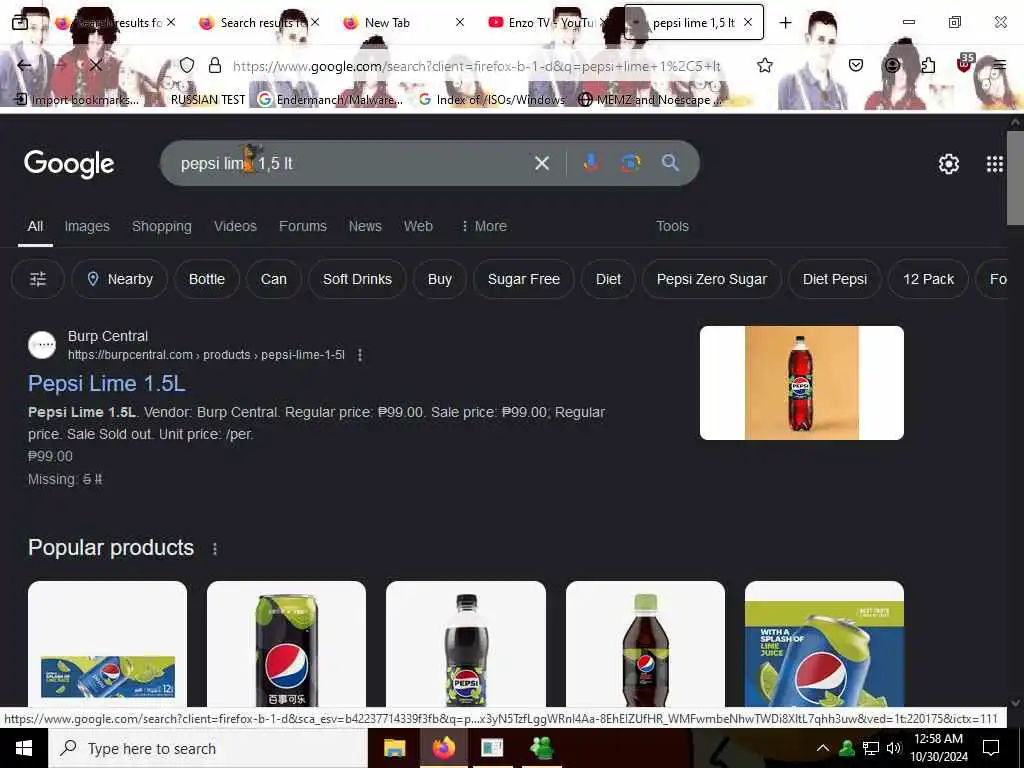Start Google voice search microphone
The width and height of the screenshot is (1024, 768).
591,163
